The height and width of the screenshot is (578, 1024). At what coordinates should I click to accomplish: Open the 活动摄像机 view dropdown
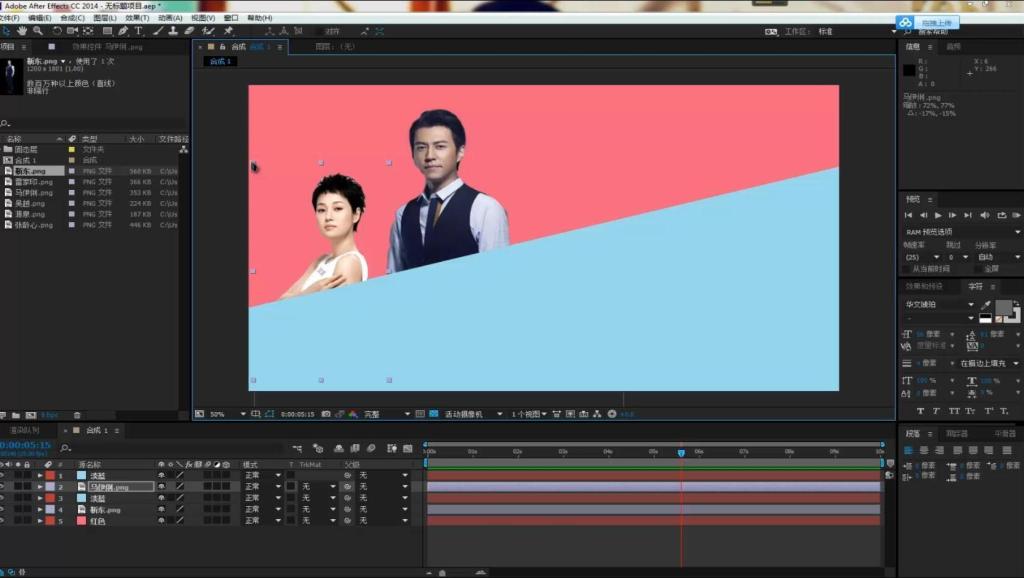(473, 414)
